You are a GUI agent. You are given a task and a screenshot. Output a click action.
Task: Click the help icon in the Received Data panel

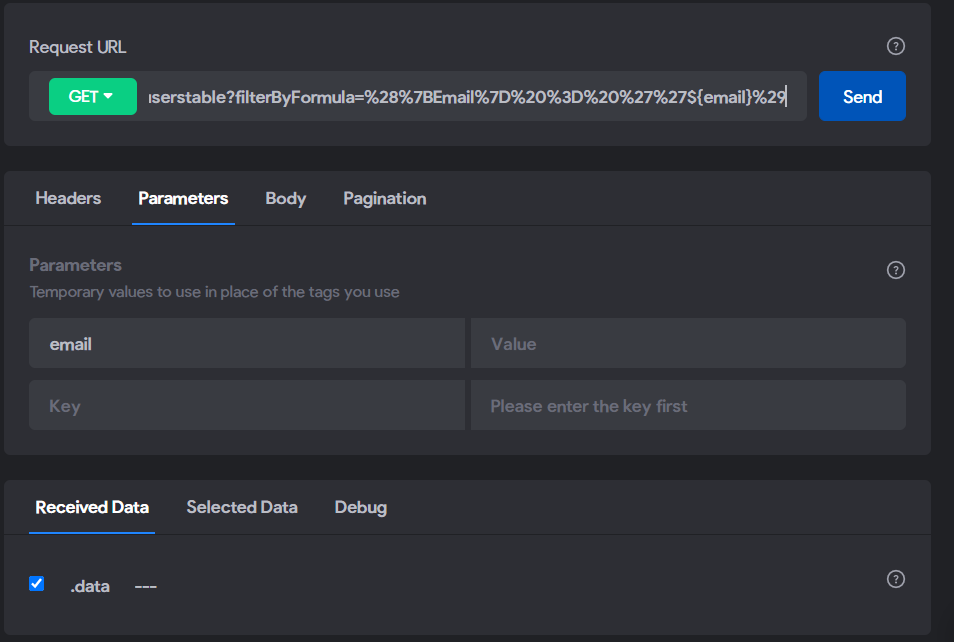click(895, 579)
